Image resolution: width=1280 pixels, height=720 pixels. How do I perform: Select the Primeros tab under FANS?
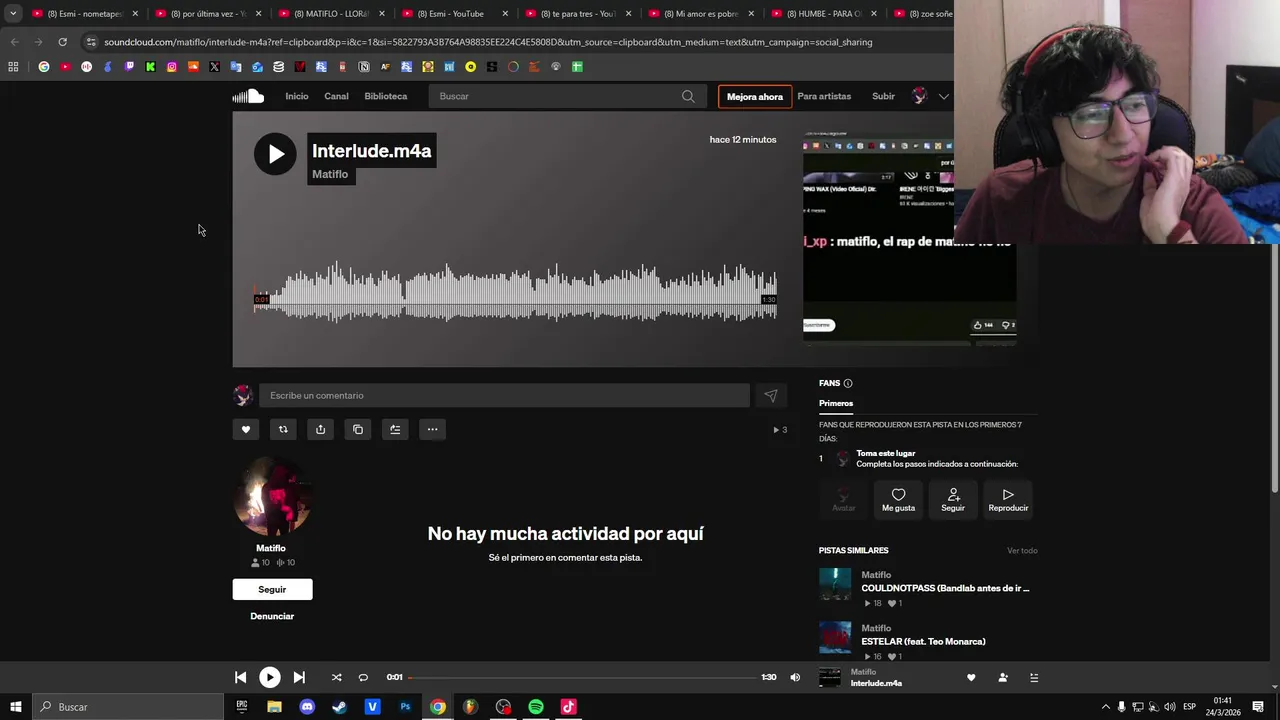coord(836,403)
